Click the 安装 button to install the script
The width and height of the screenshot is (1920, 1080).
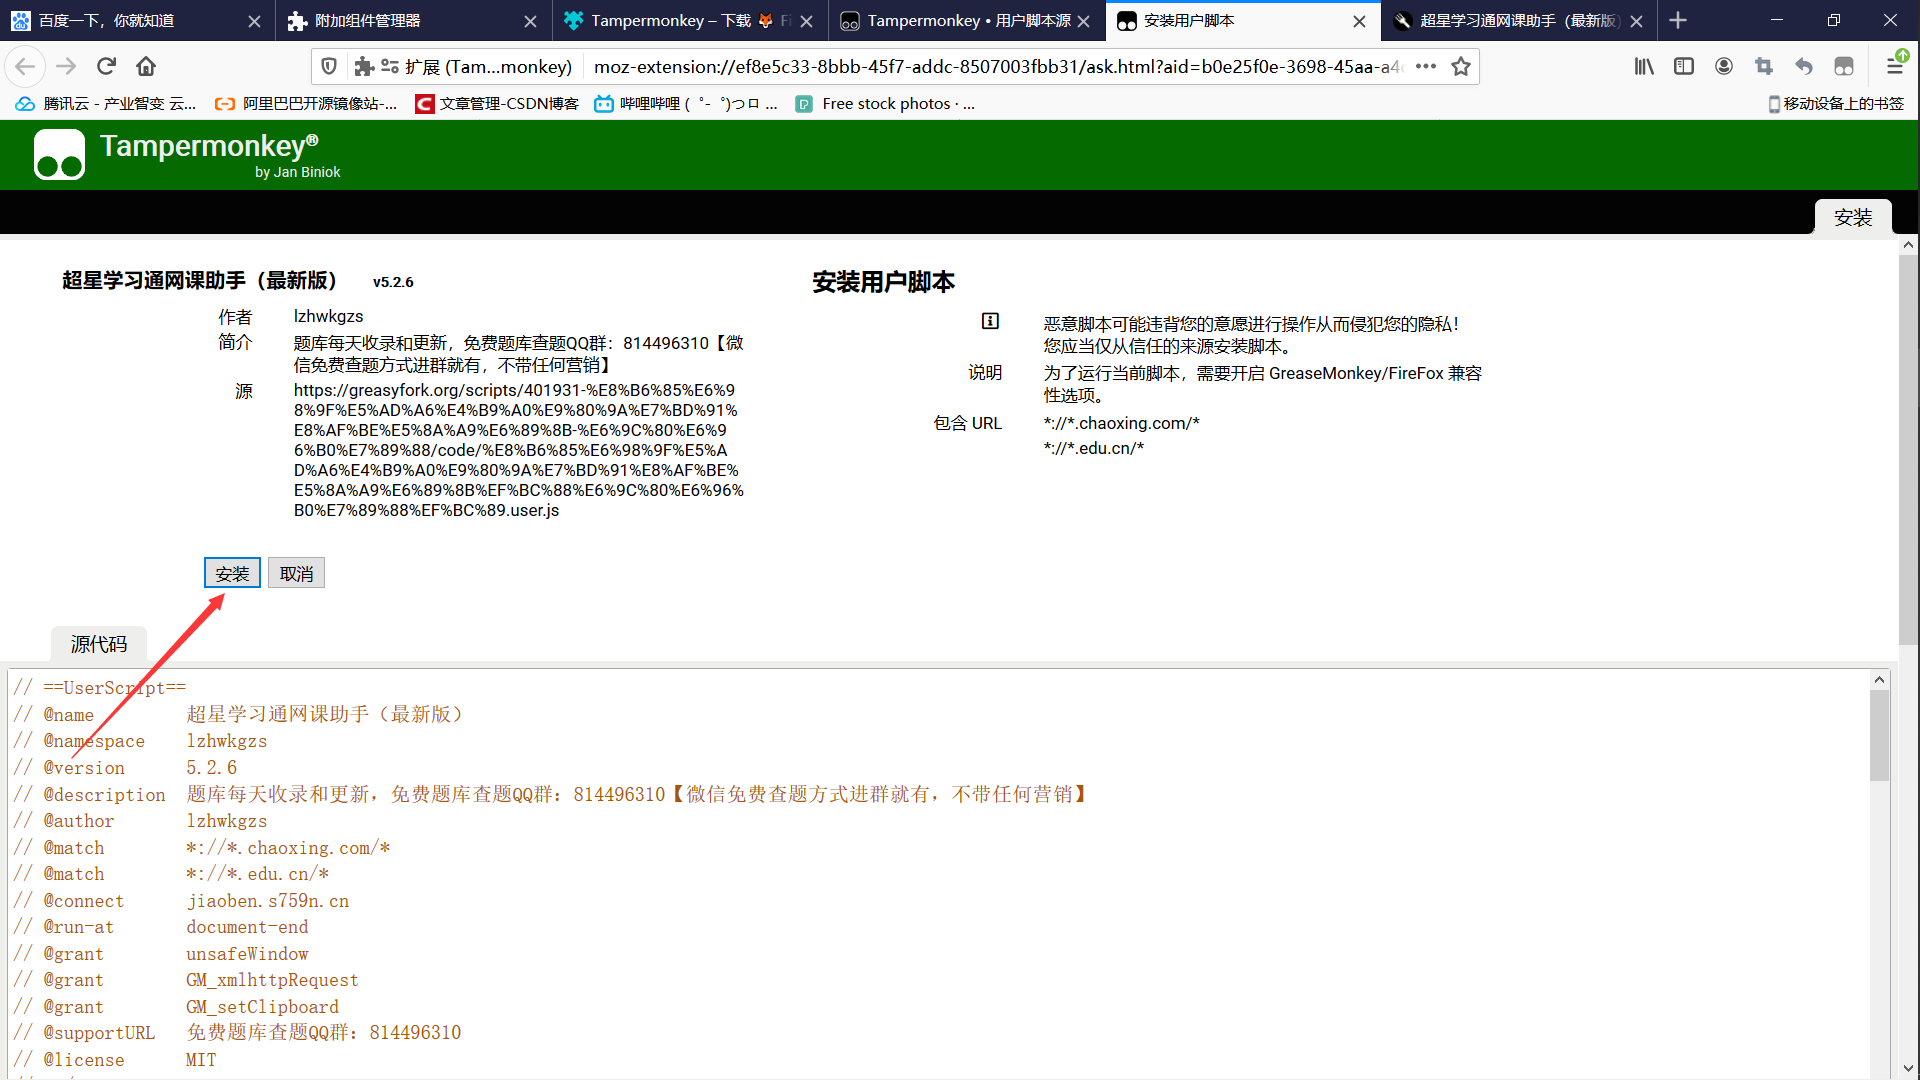click(x=232, y=572)
